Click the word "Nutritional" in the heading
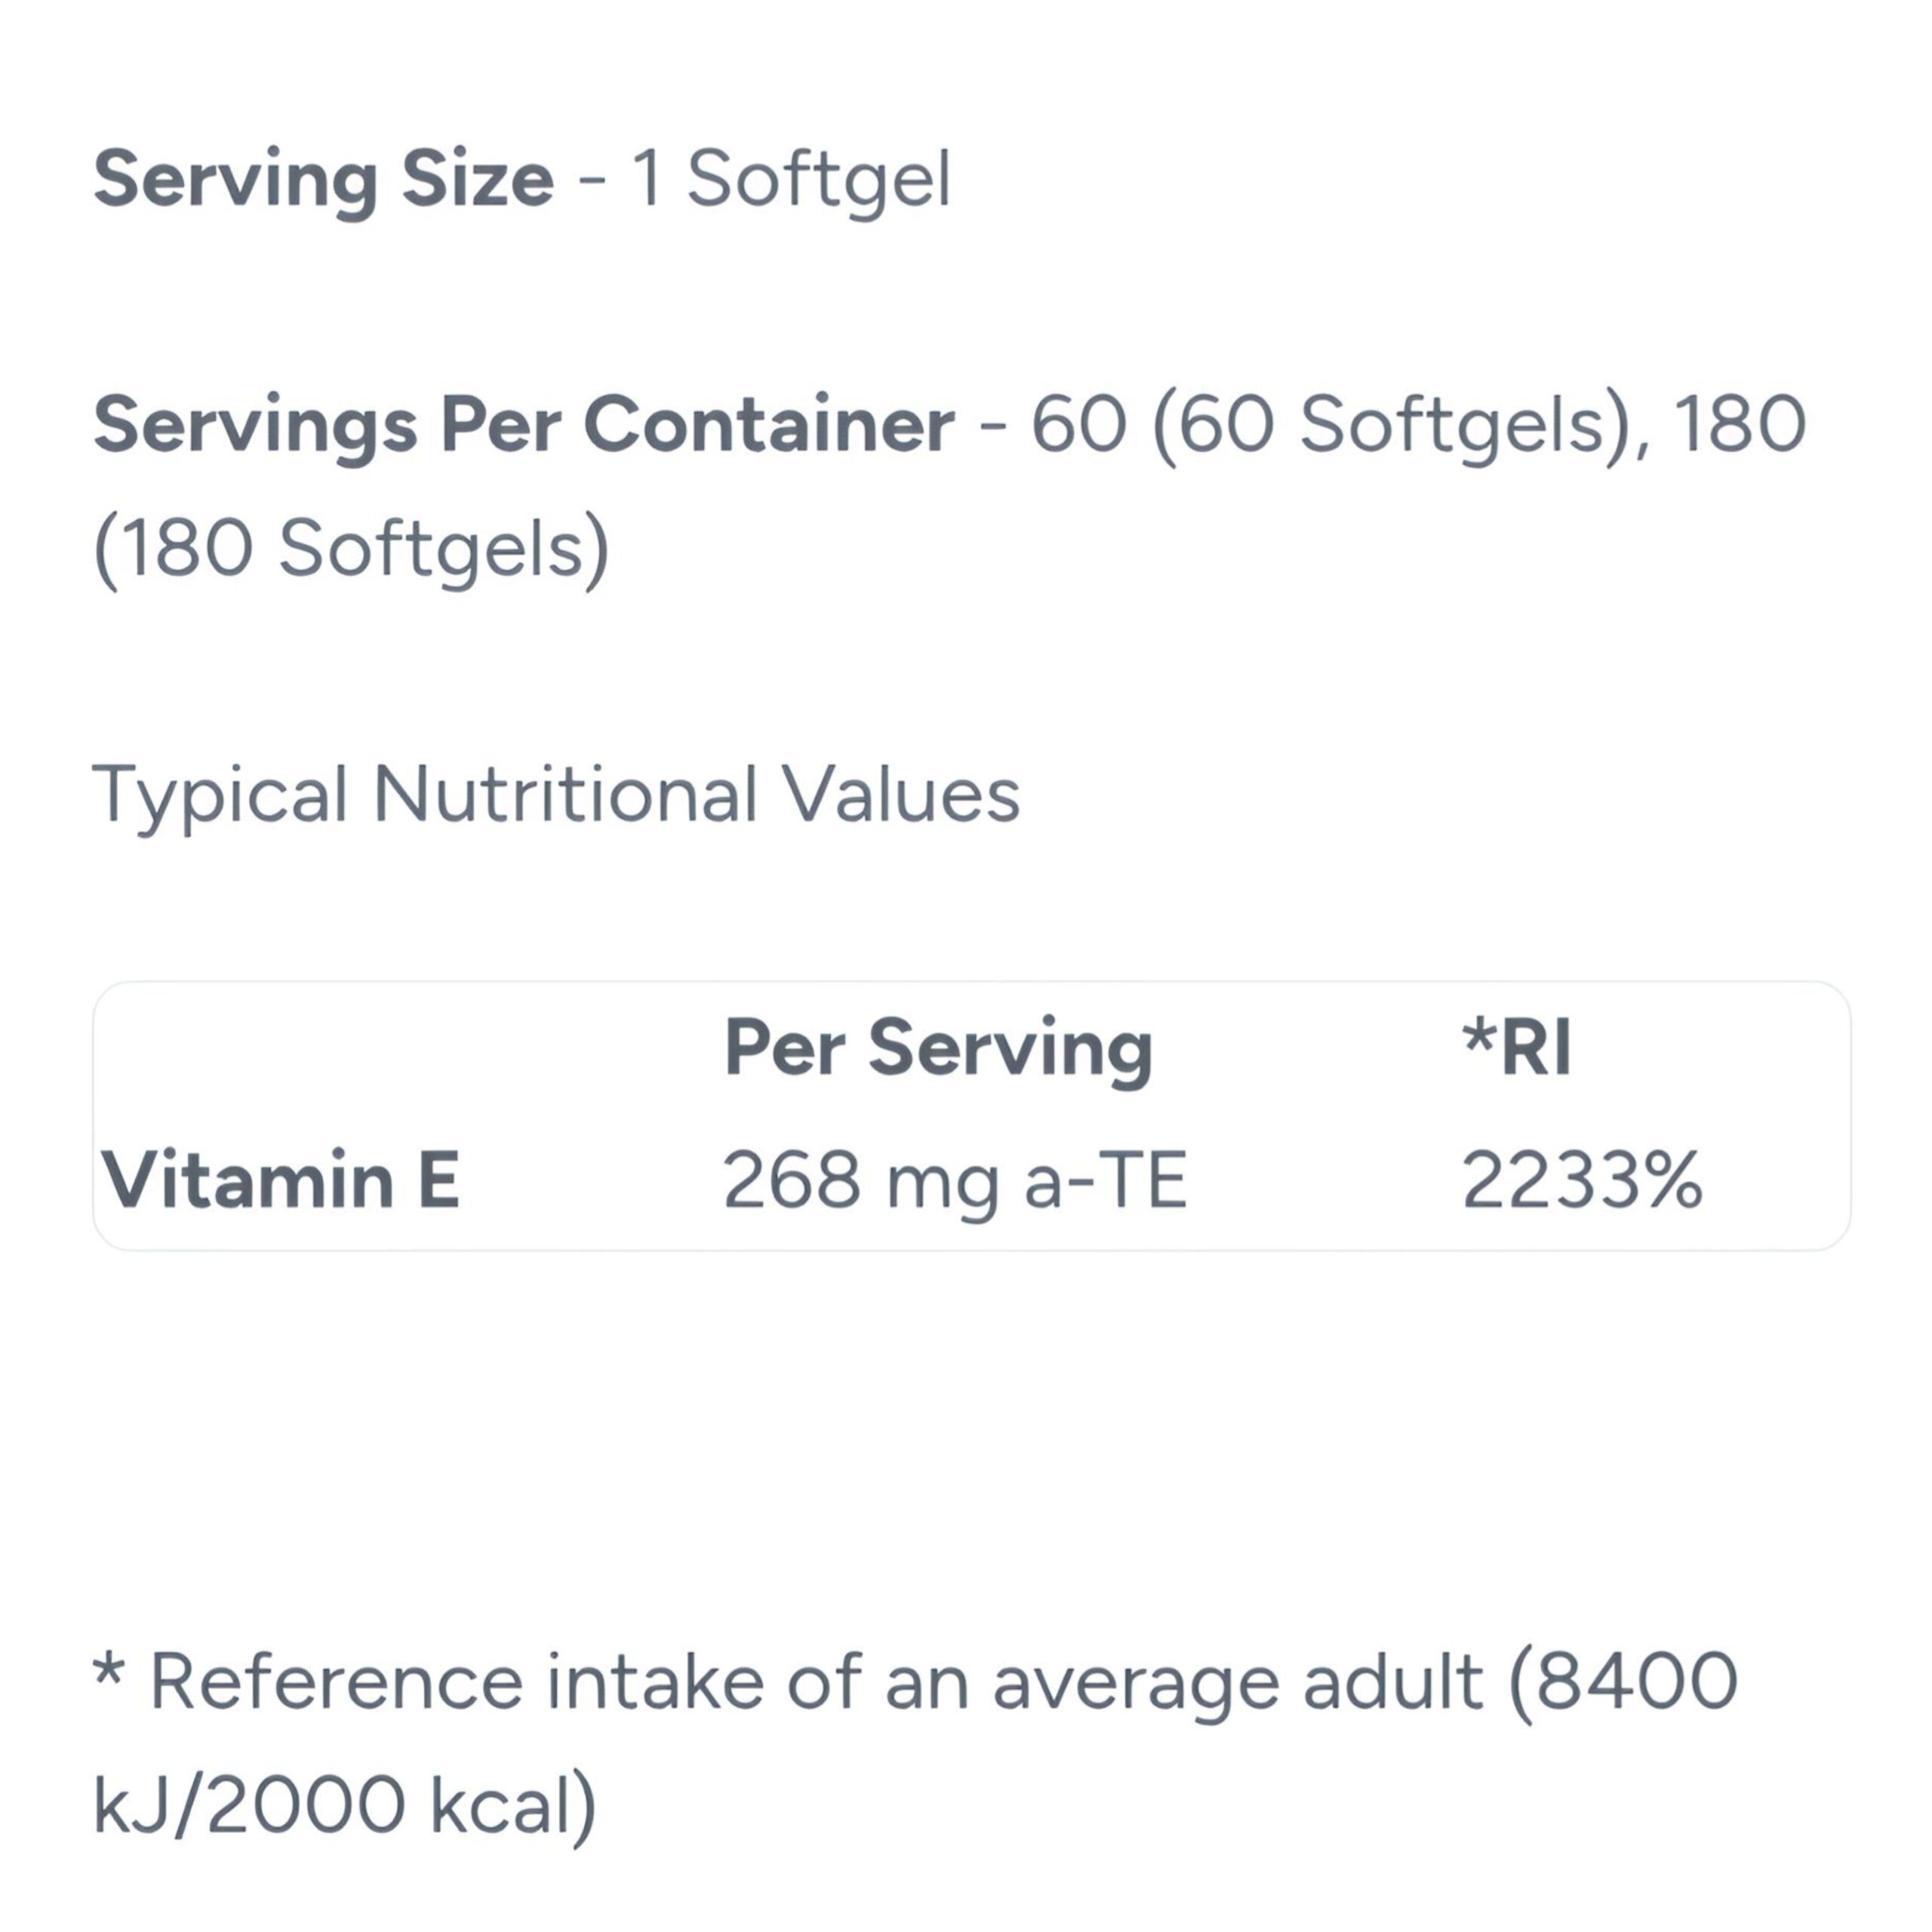The width and height of the screenshot is (1932, 1932). pos(565,795)
